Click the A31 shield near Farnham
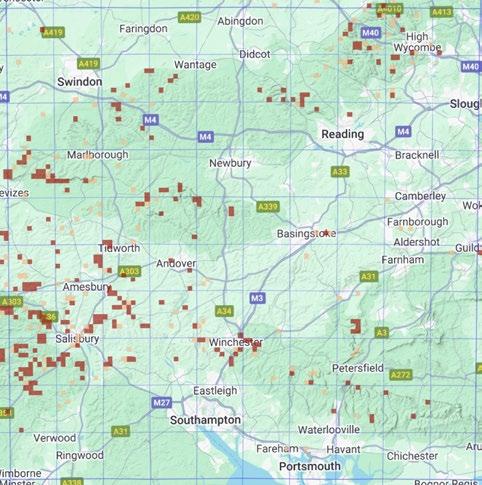This screenshot has height=485, width=482. pos(368,276)
